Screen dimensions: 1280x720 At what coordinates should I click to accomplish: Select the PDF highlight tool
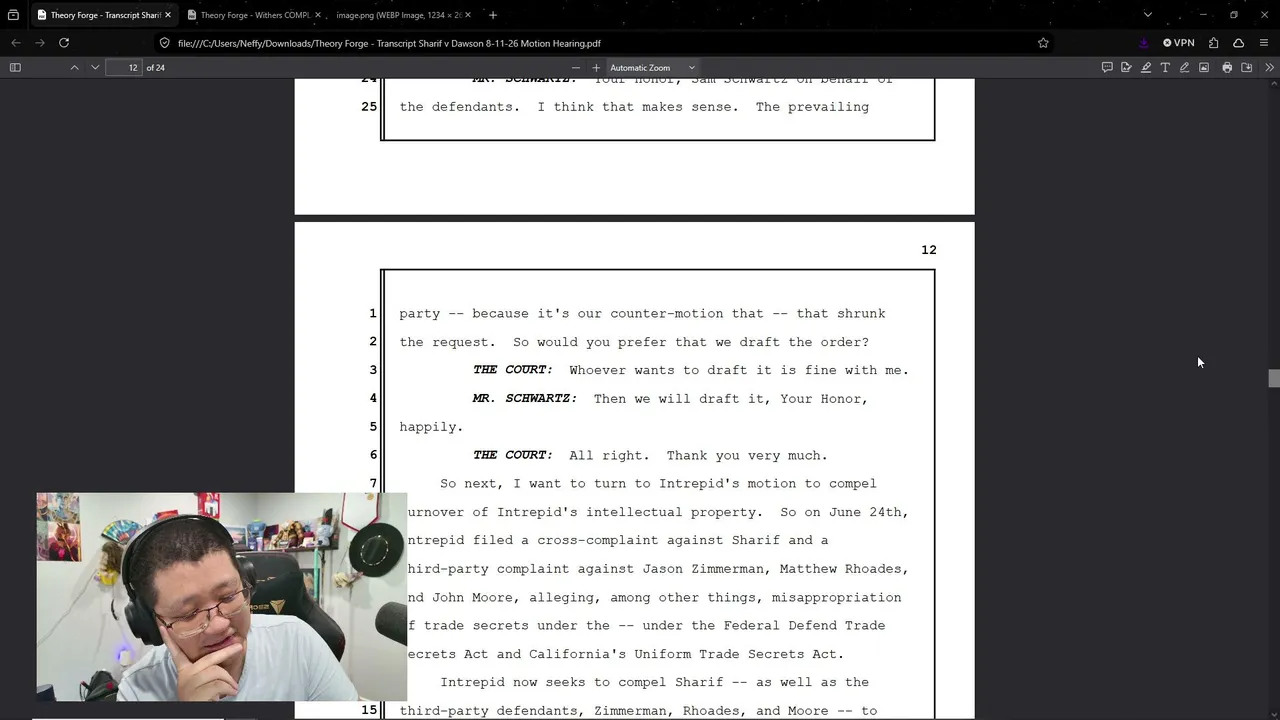pyautogui.click(x=1146, y=68)
